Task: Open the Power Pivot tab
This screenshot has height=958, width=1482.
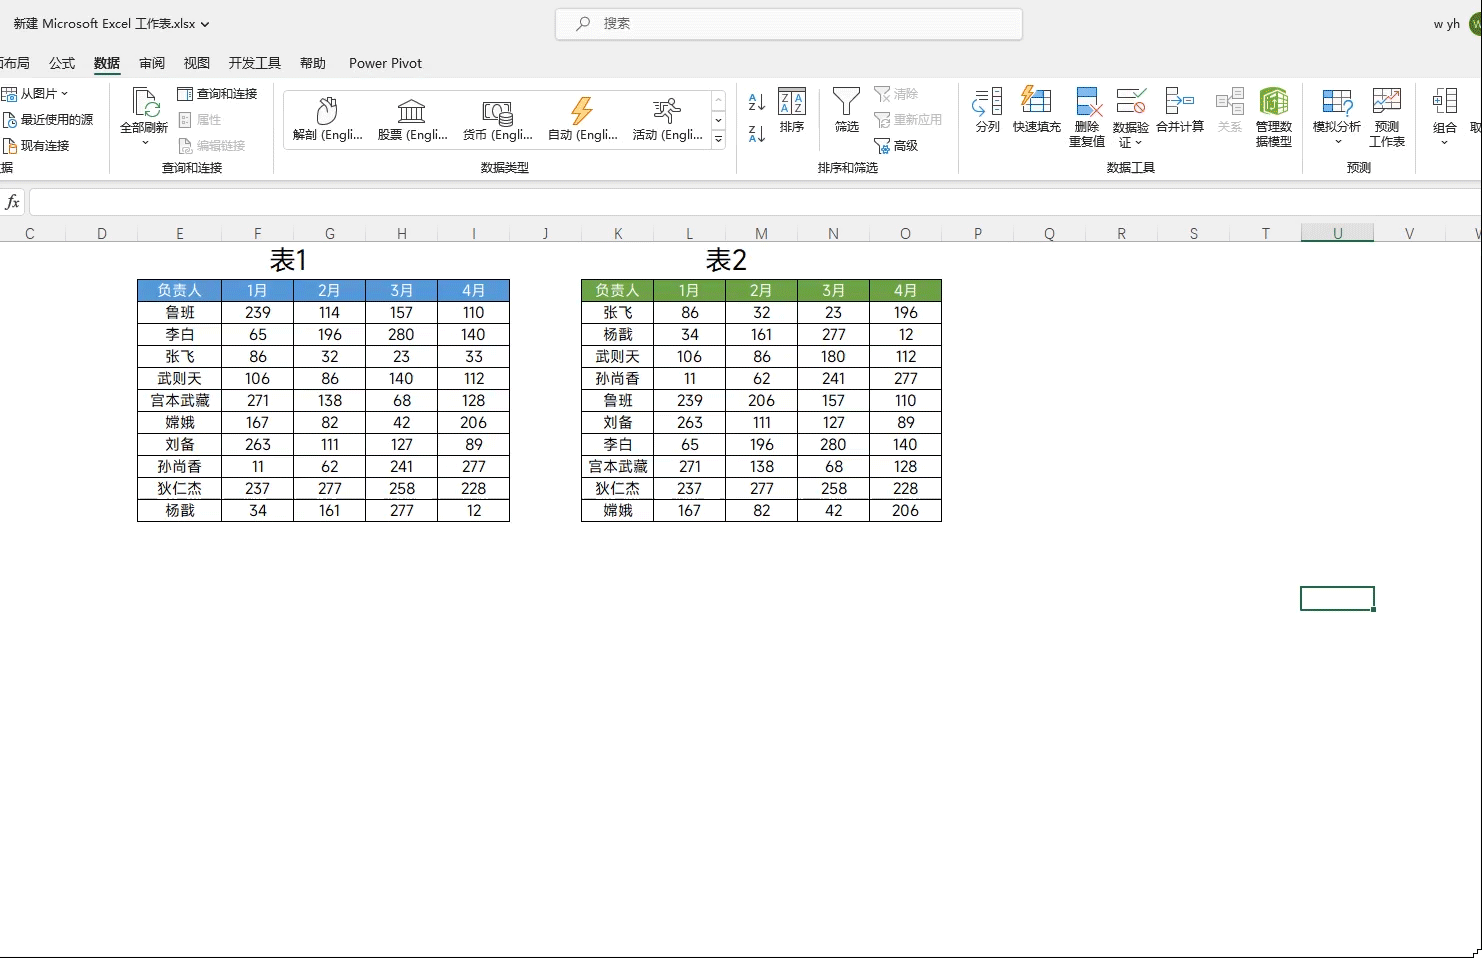Action: coord(385,63)
